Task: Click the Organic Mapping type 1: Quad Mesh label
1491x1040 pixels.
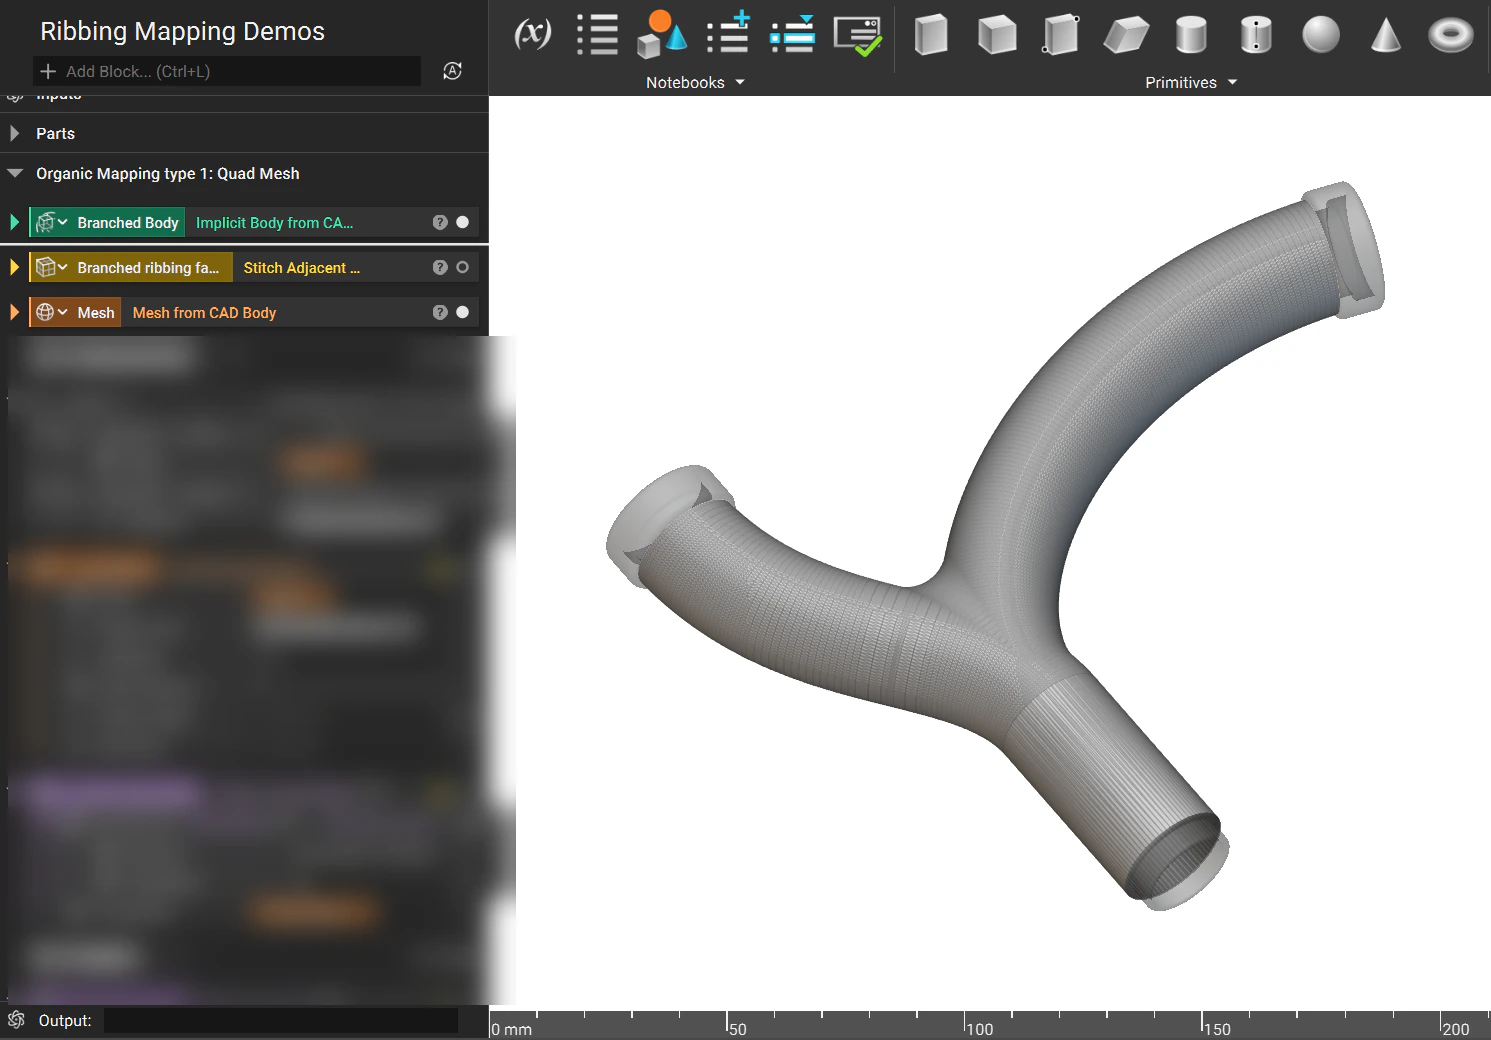Action: click(168, 173)
